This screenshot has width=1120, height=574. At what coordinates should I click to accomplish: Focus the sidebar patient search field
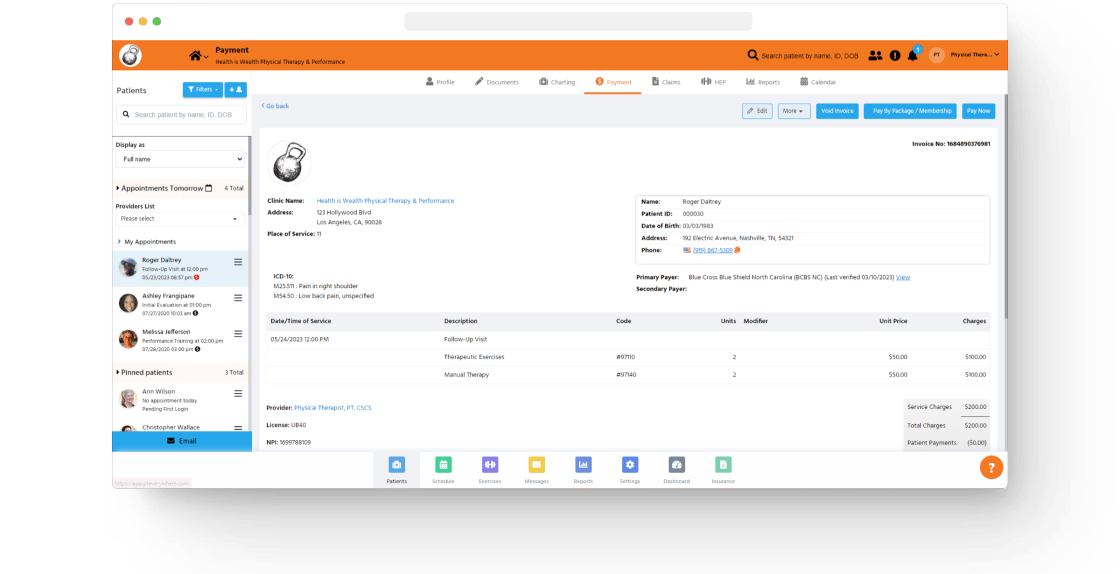tap(181, 114)
